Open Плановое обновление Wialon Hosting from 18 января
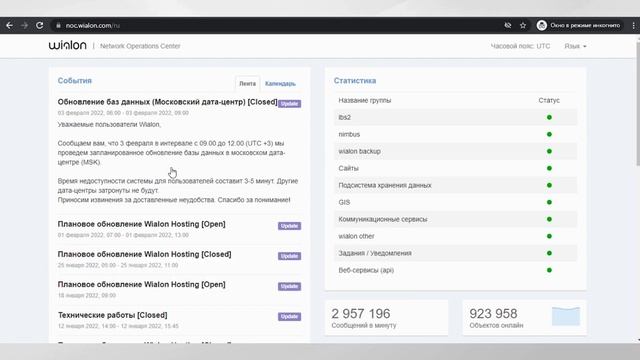Screen dimensions: 640x360 point(141,284)
